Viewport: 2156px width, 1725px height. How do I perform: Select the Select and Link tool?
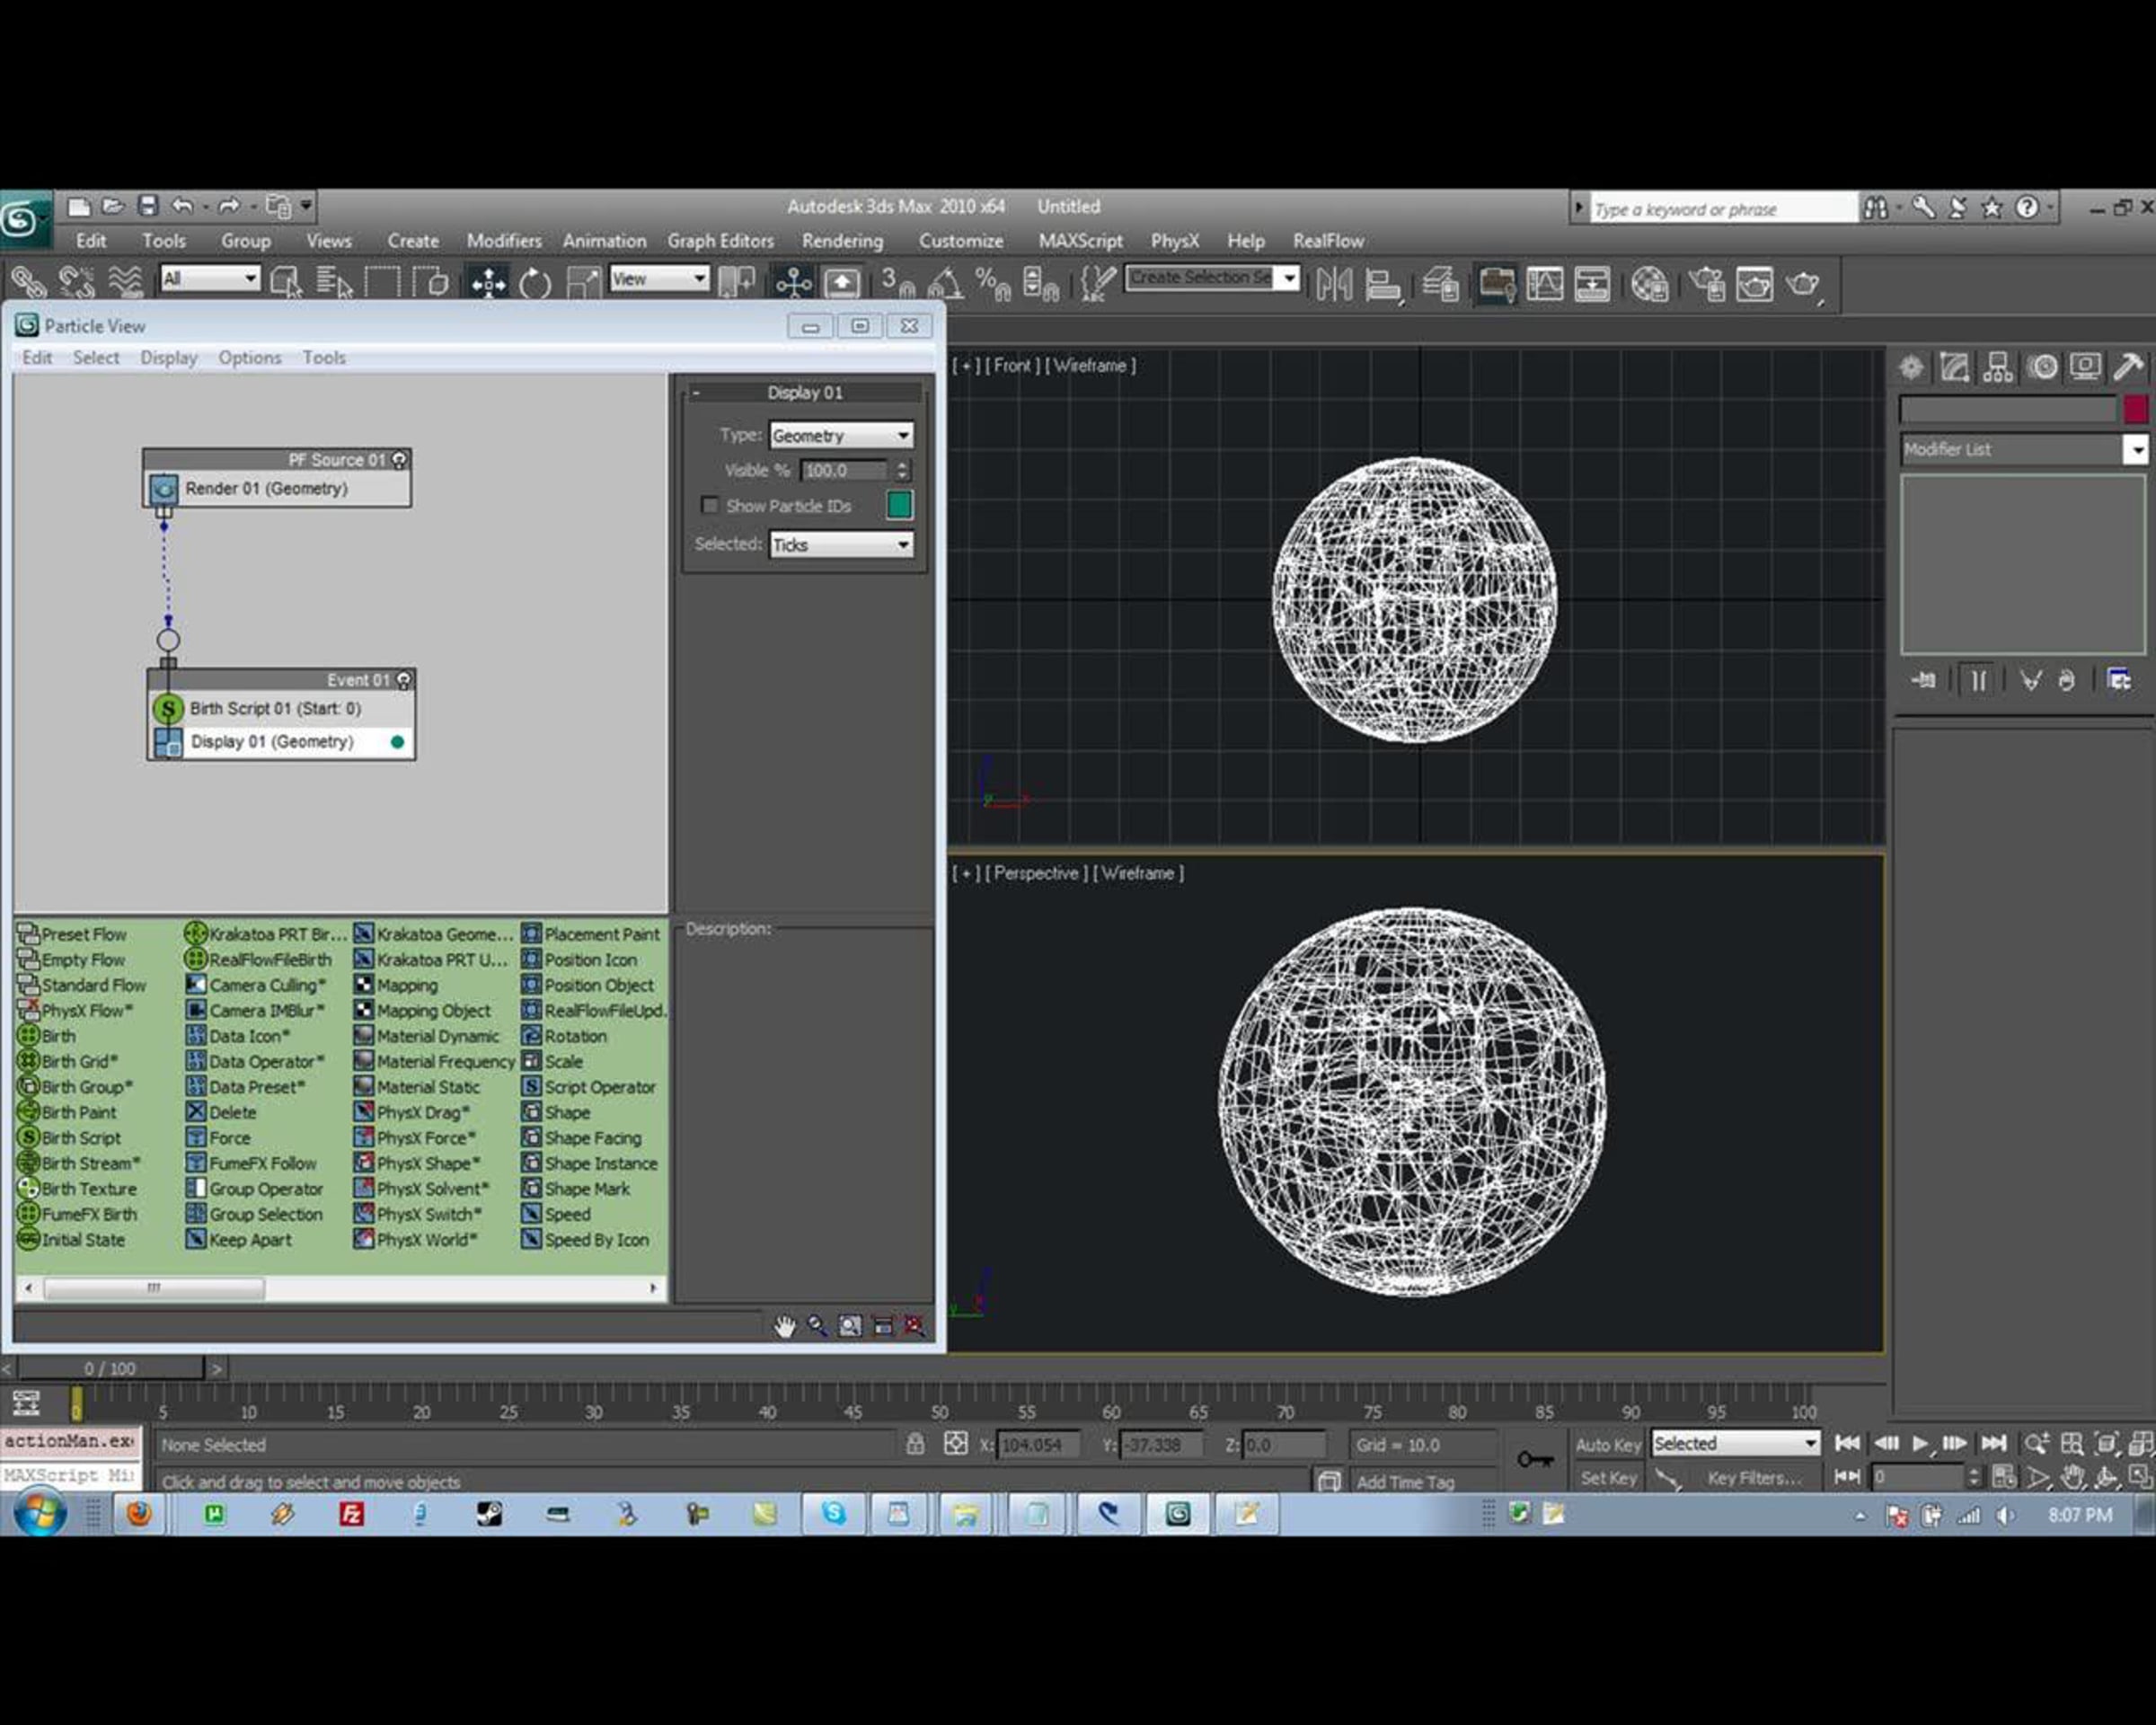coord(28,283)
